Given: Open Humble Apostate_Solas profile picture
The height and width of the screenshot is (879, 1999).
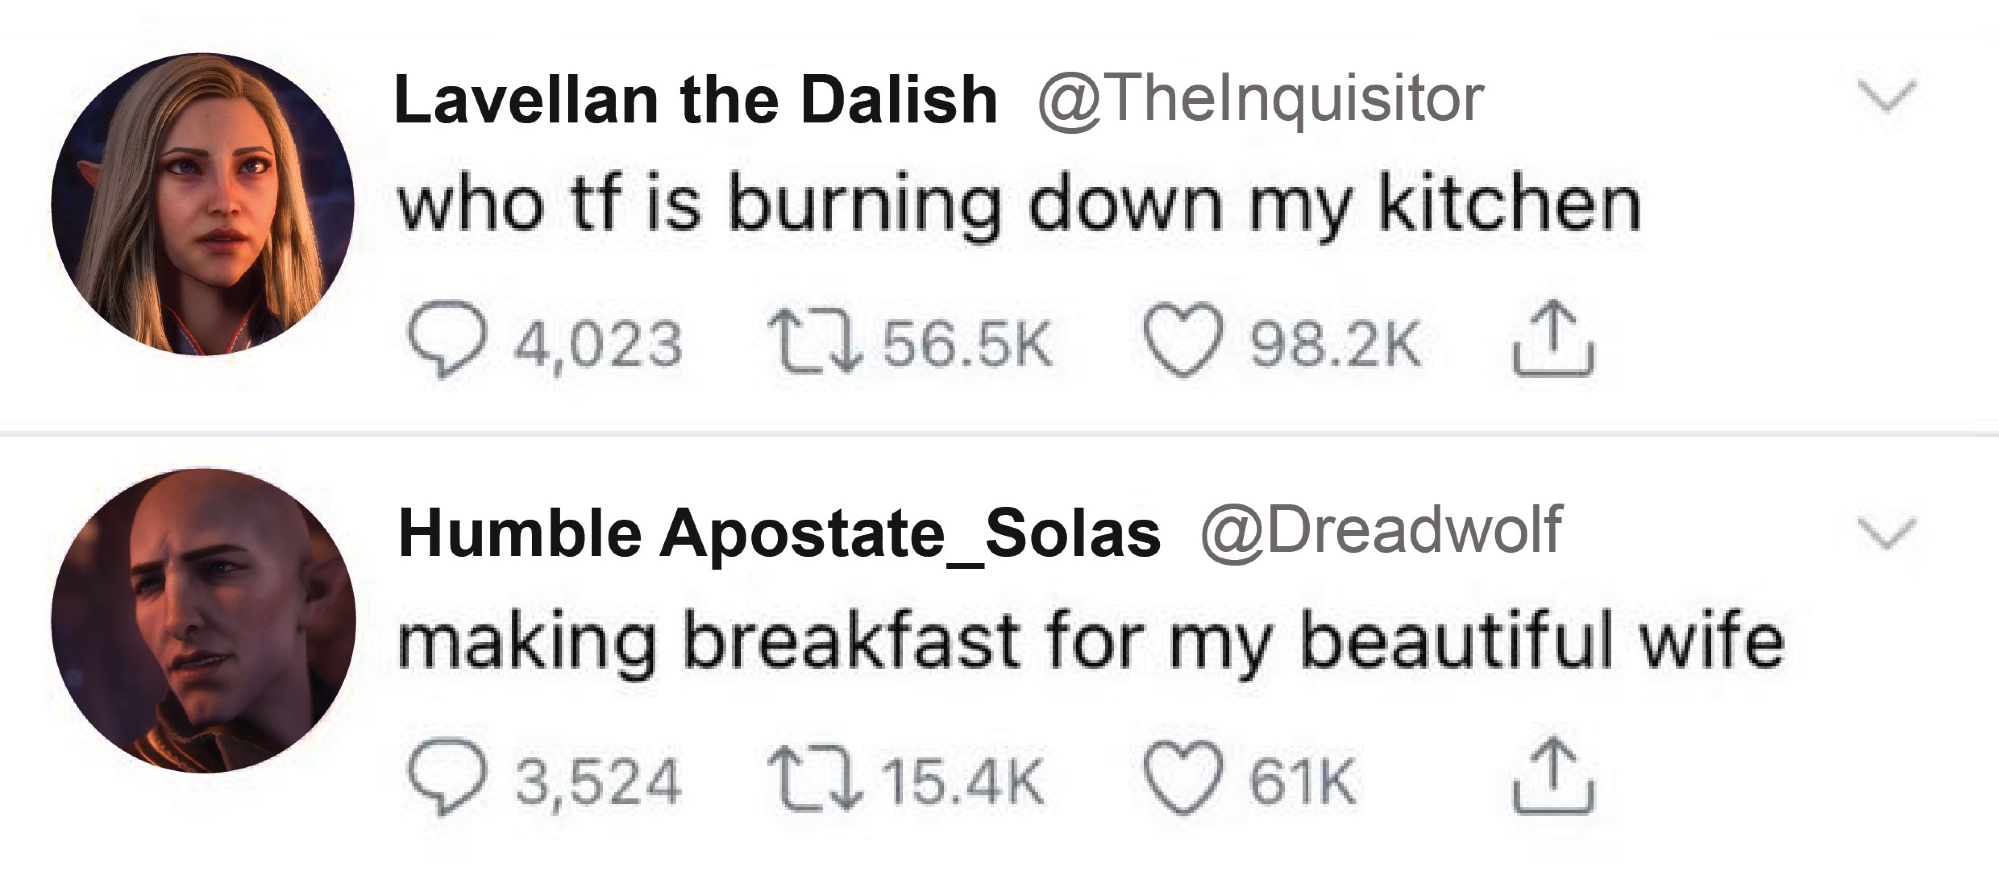Looking at the screenshot, I should pos(203,620).
